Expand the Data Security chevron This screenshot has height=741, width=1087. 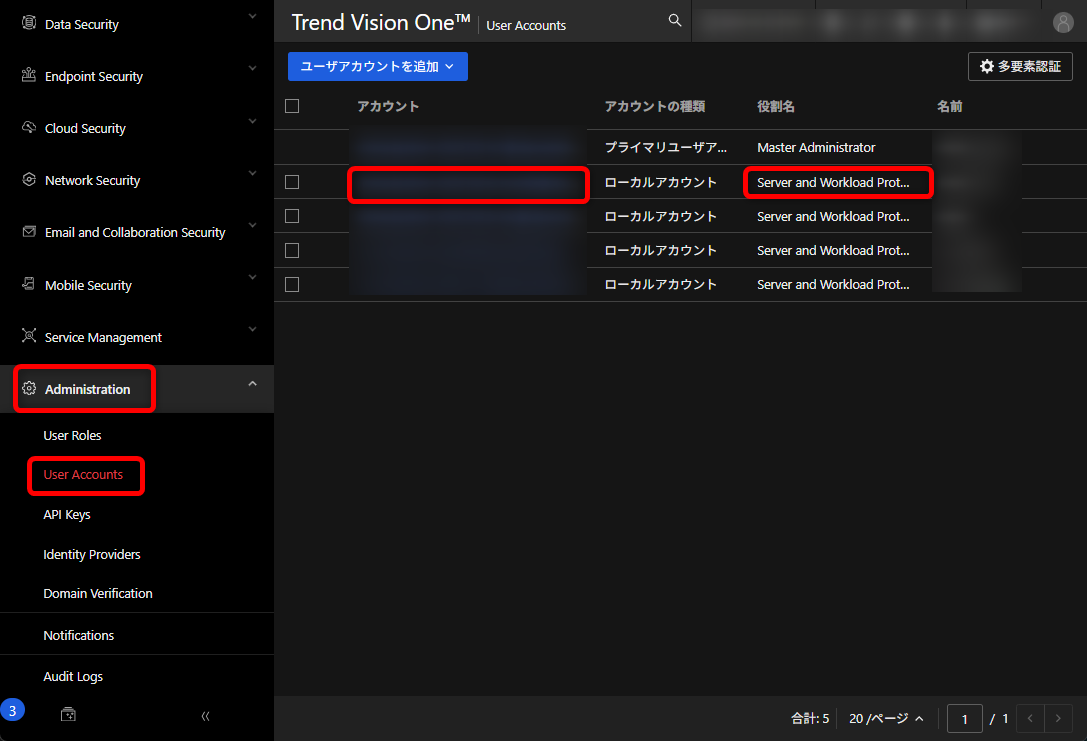tap(252, 16)
